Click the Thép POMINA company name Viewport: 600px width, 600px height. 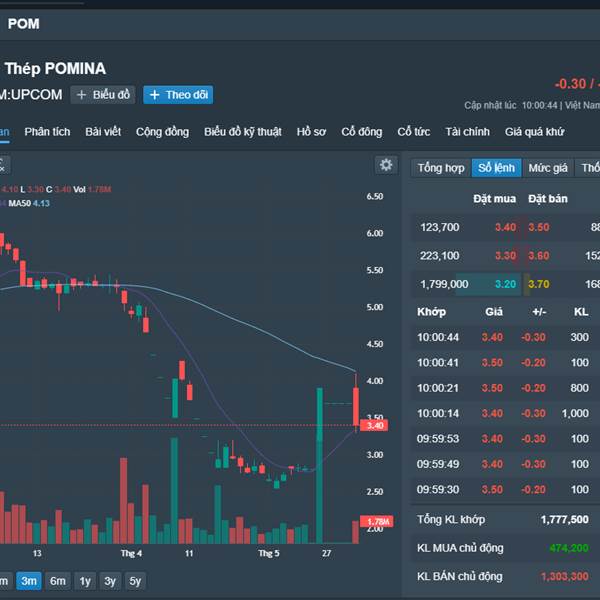coord(55,68)
